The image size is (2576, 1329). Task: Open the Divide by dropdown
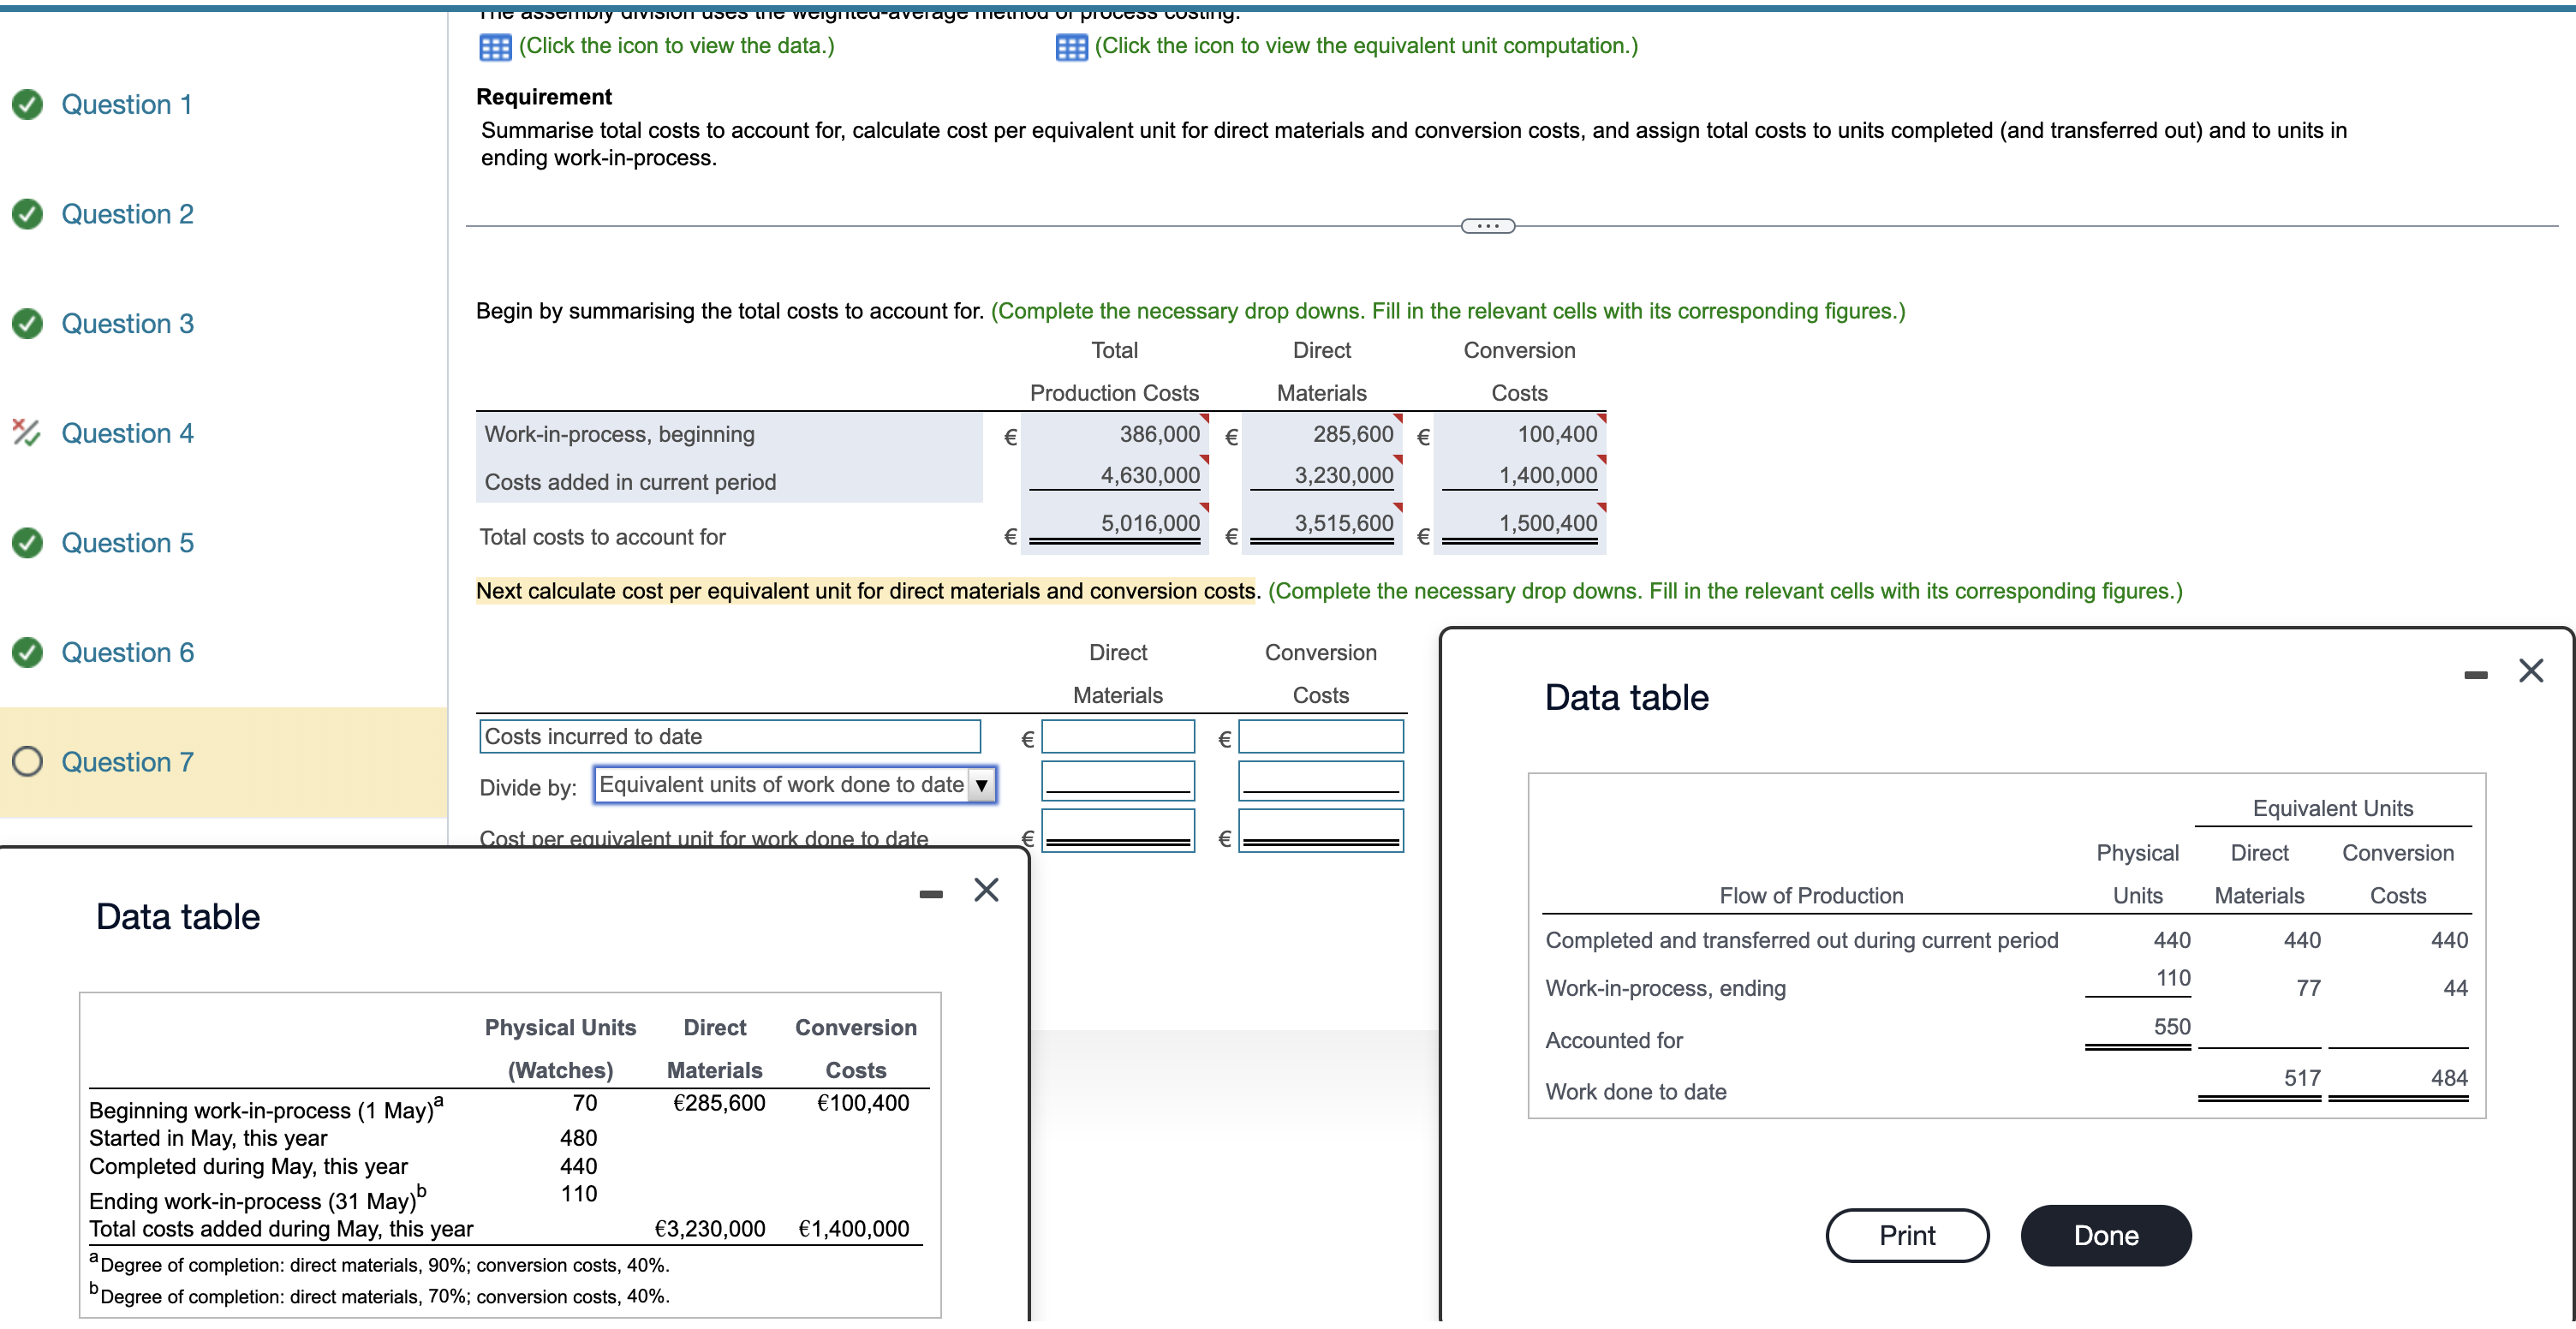pyautogui.click(x=981, y=786)
